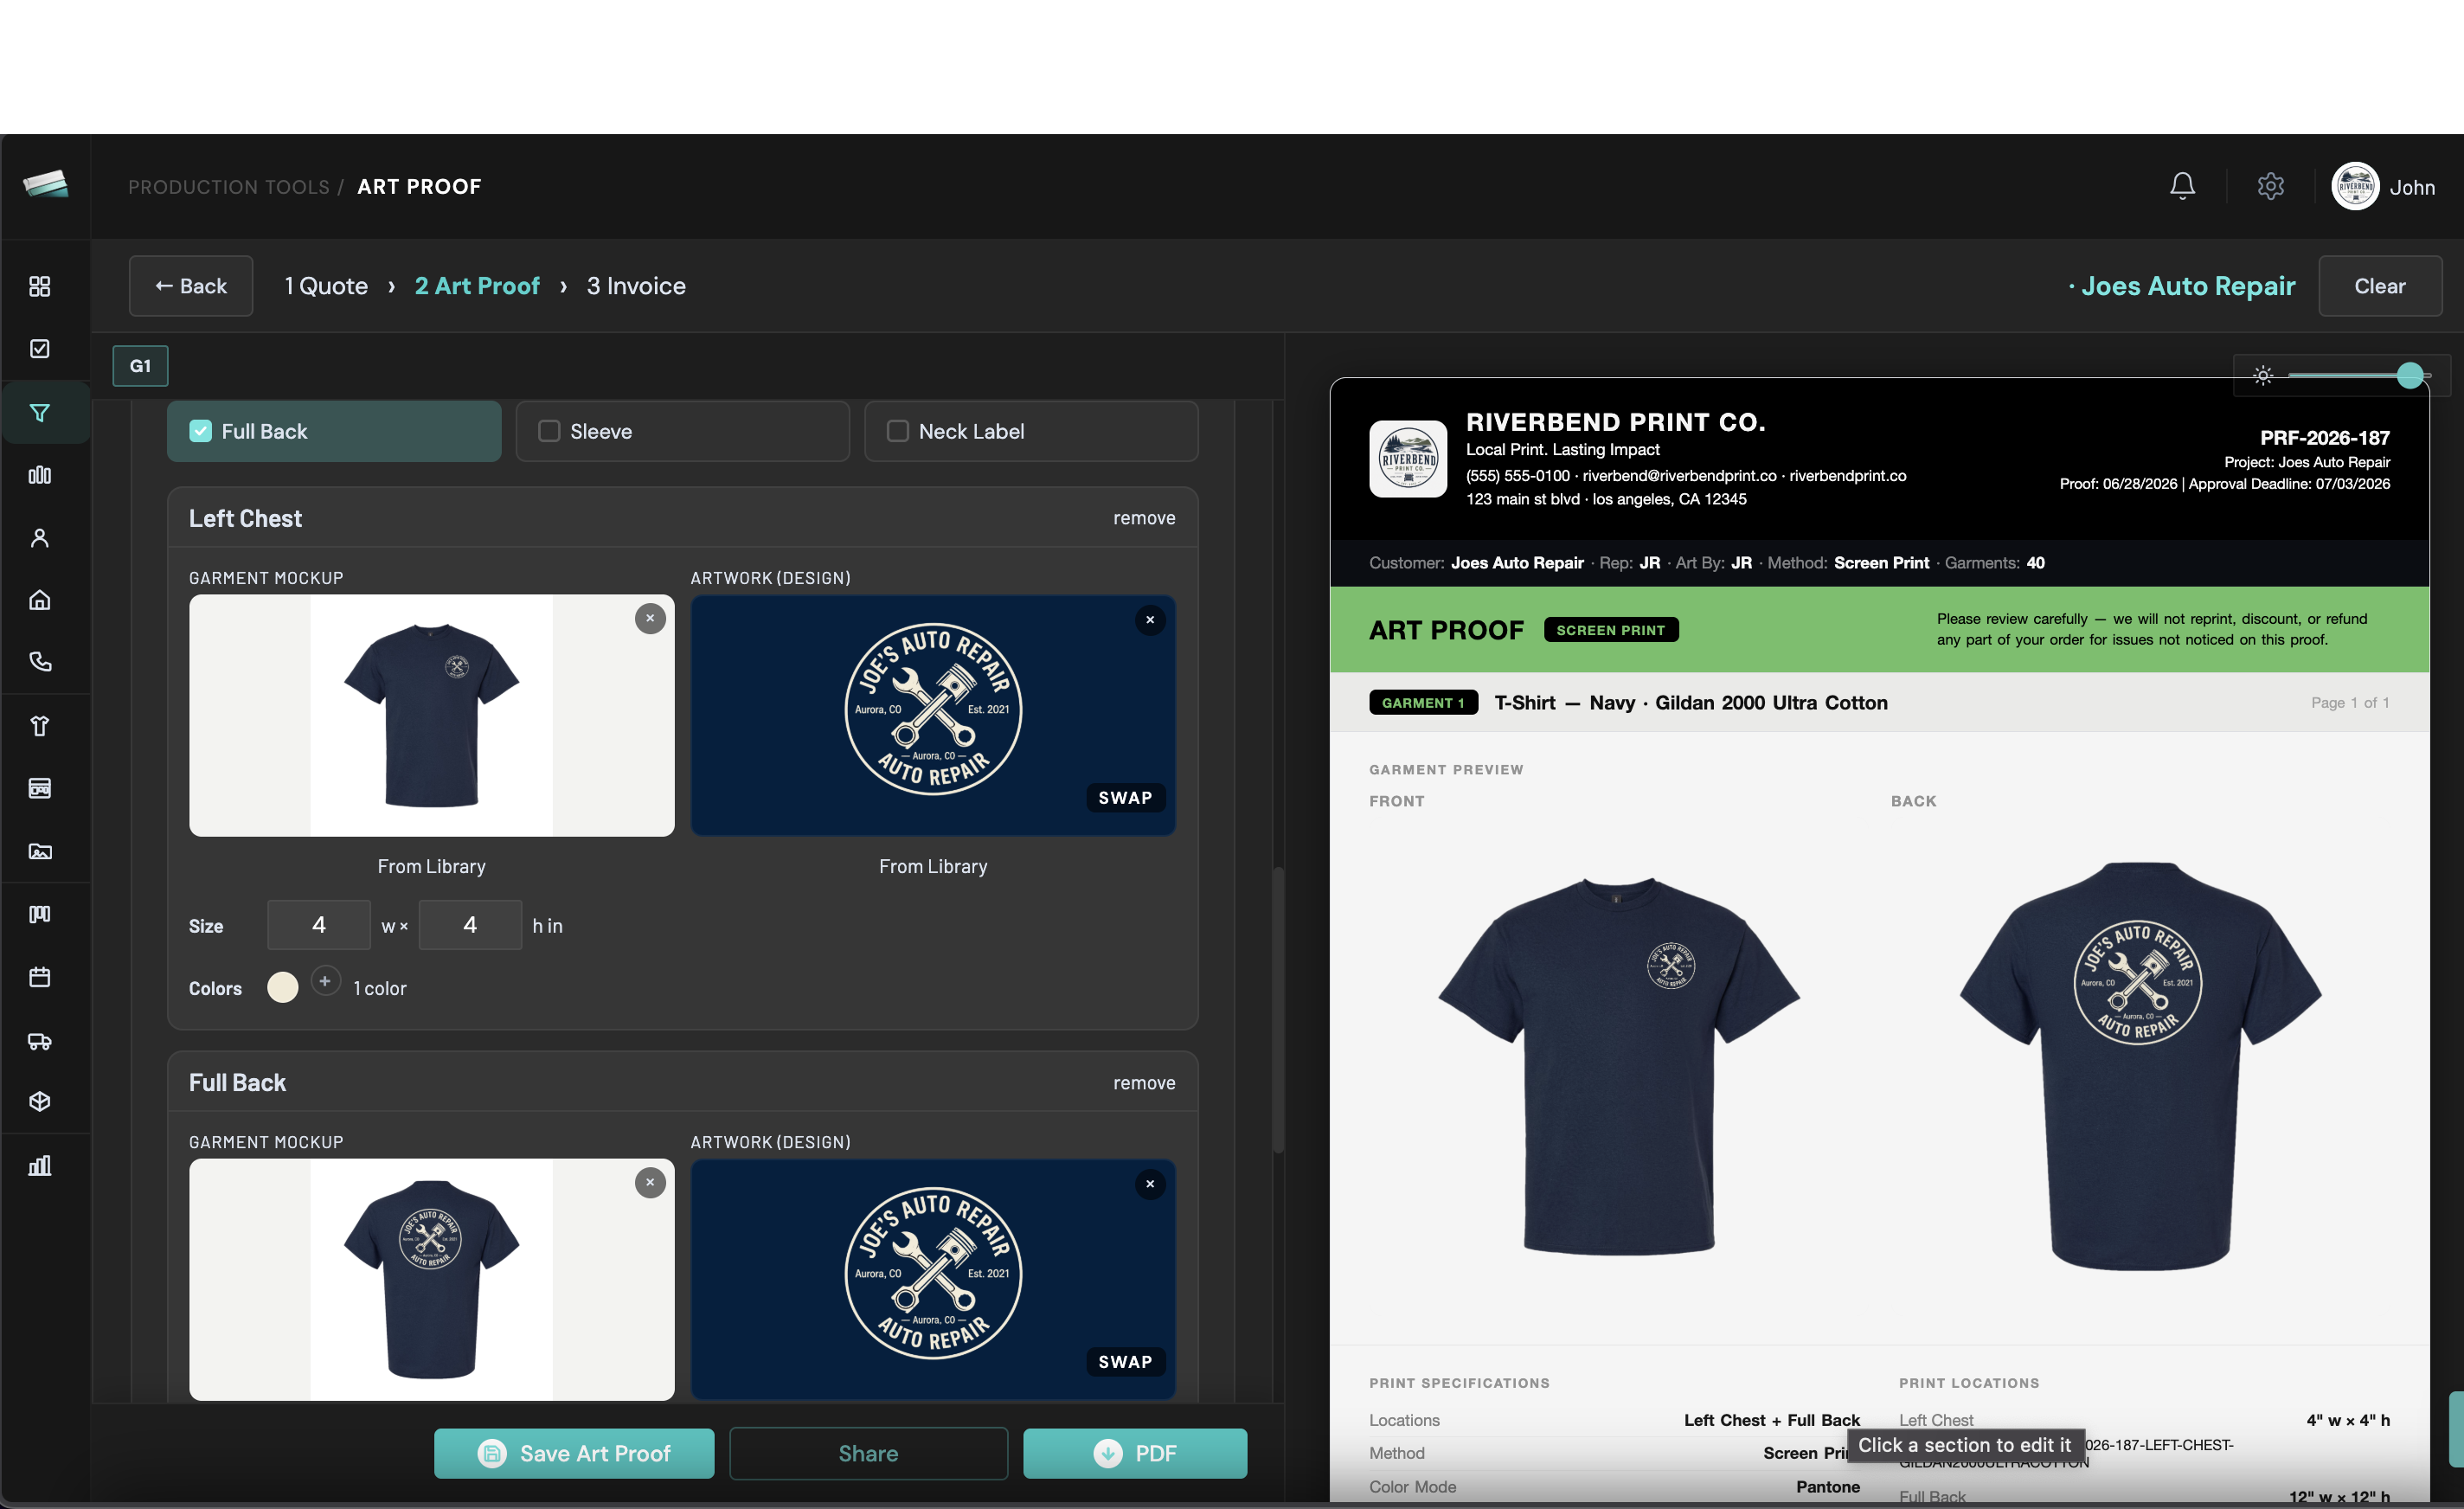Click 'Left Chest + Full Back' locations value

(1772, 1420)
